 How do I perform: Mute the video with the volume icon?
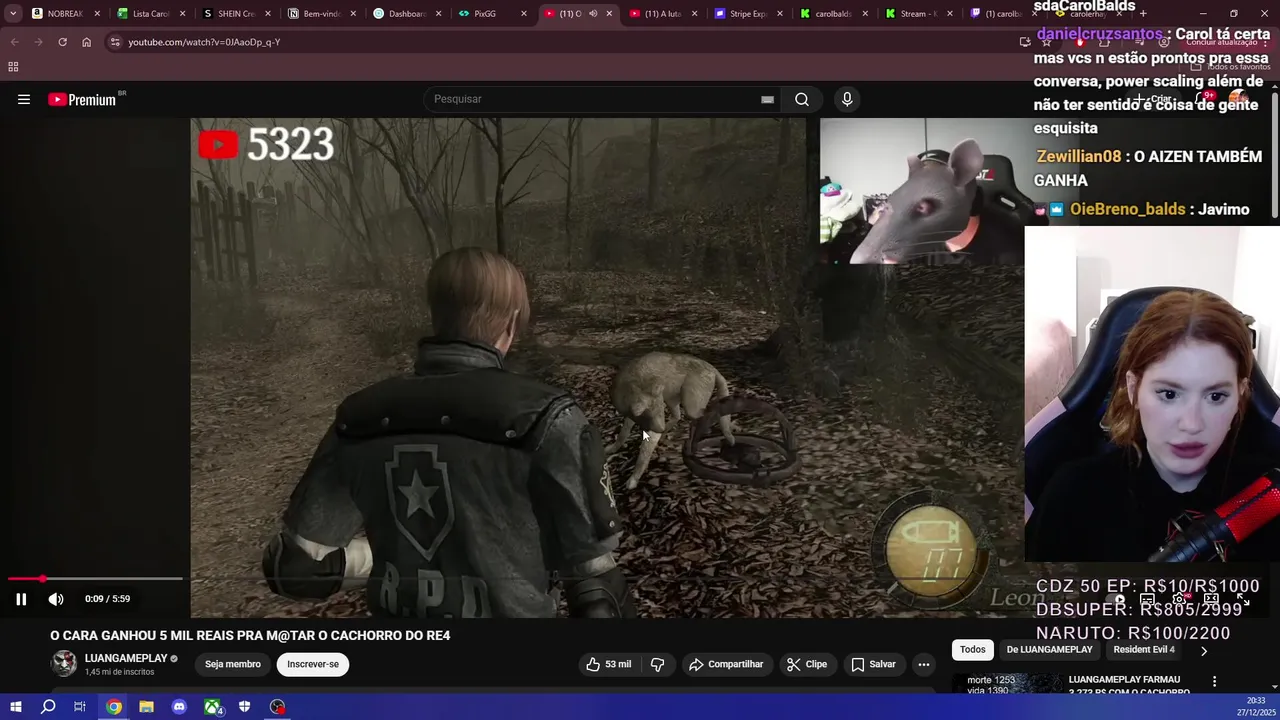(56, 599)
